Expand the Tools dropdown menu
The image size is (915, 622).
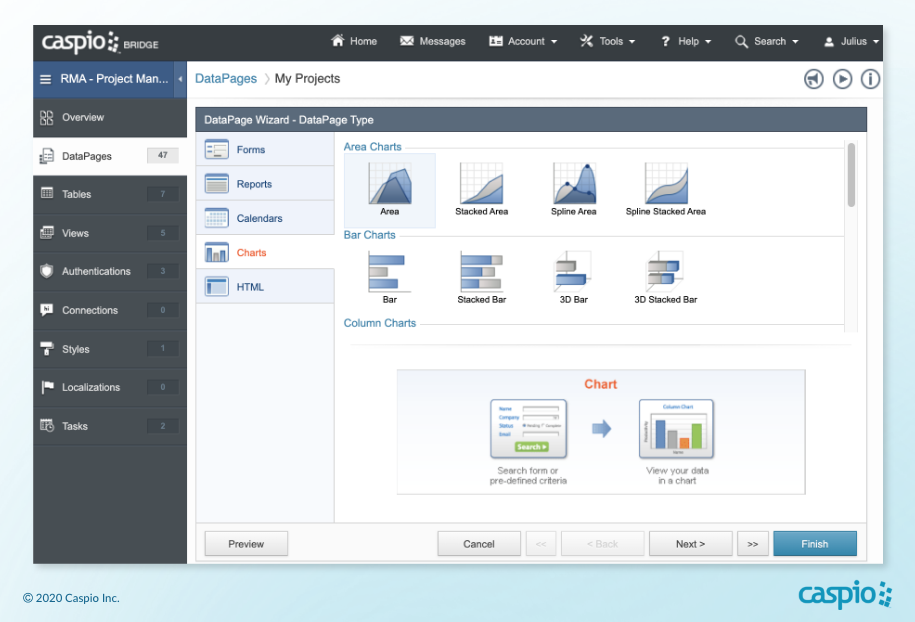[x=607, y=42]
